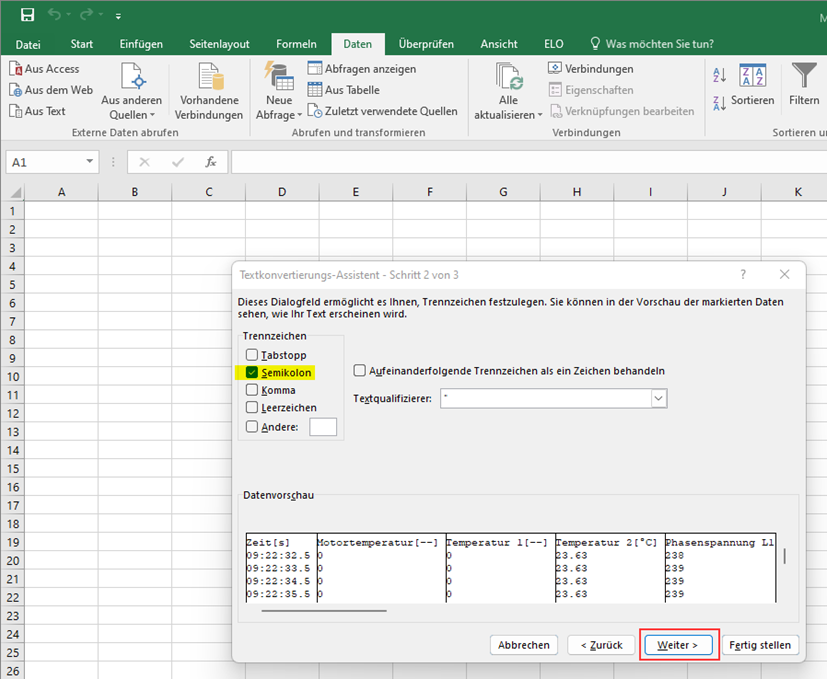Click the Abfragen anzeigen icon
Viewport: 827px width, 679px height.
pyautogui.click(x=315, y=69)
